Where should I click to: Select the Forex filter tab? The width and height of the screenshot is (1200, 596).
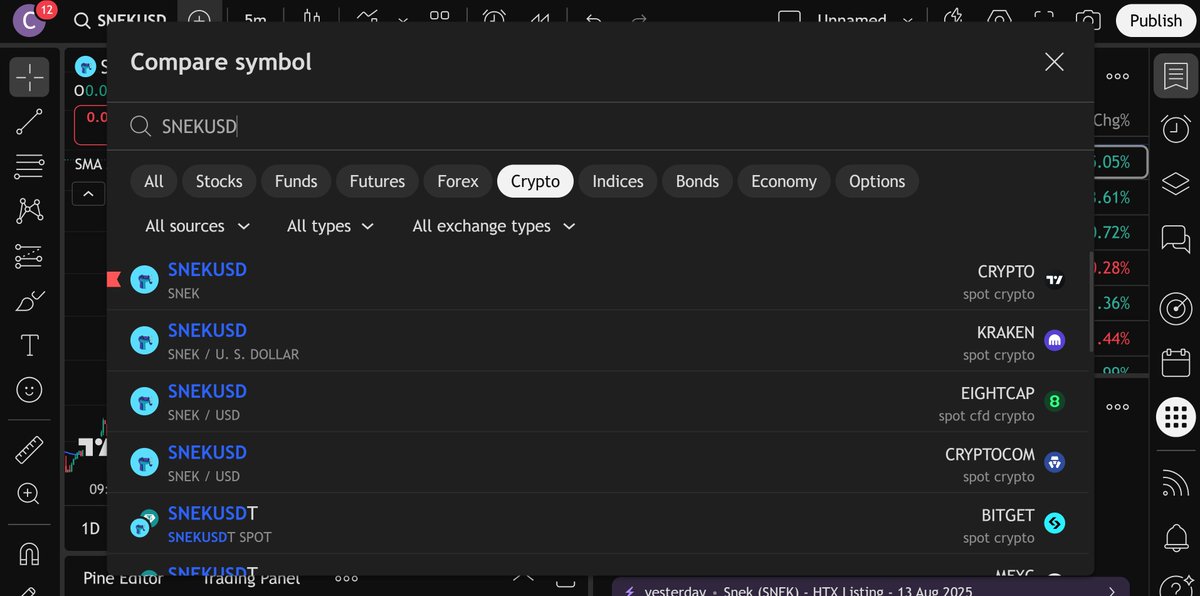(458, 181)
